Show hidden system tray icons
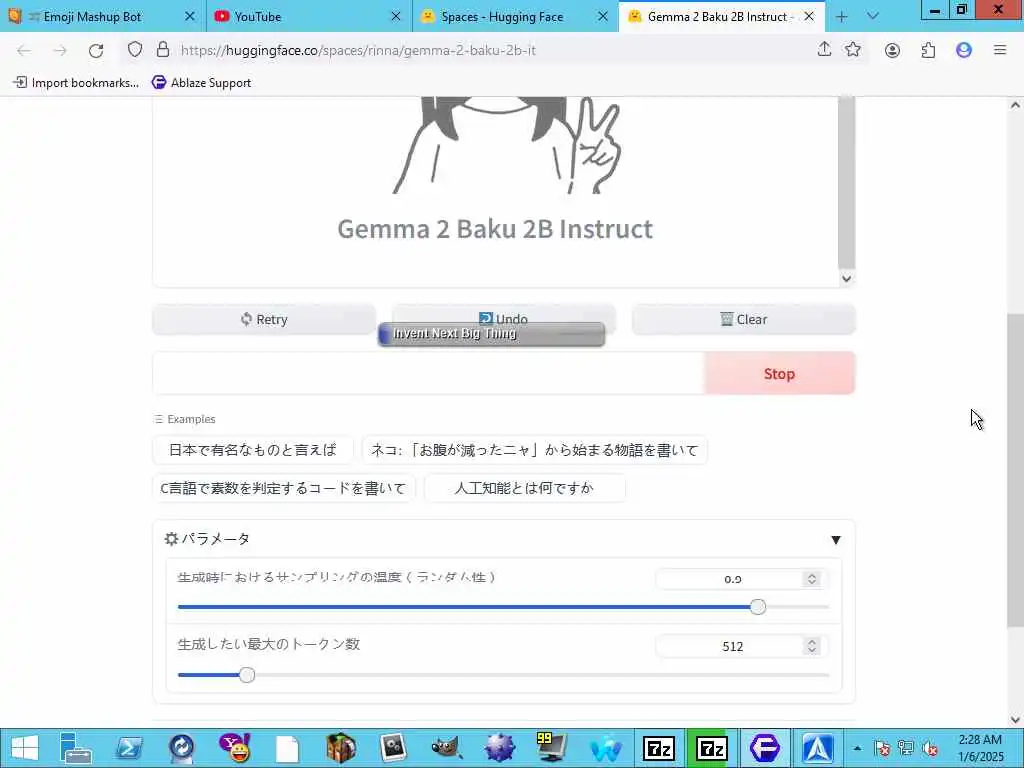1024x768 pixels. click(x=857, y=748)
